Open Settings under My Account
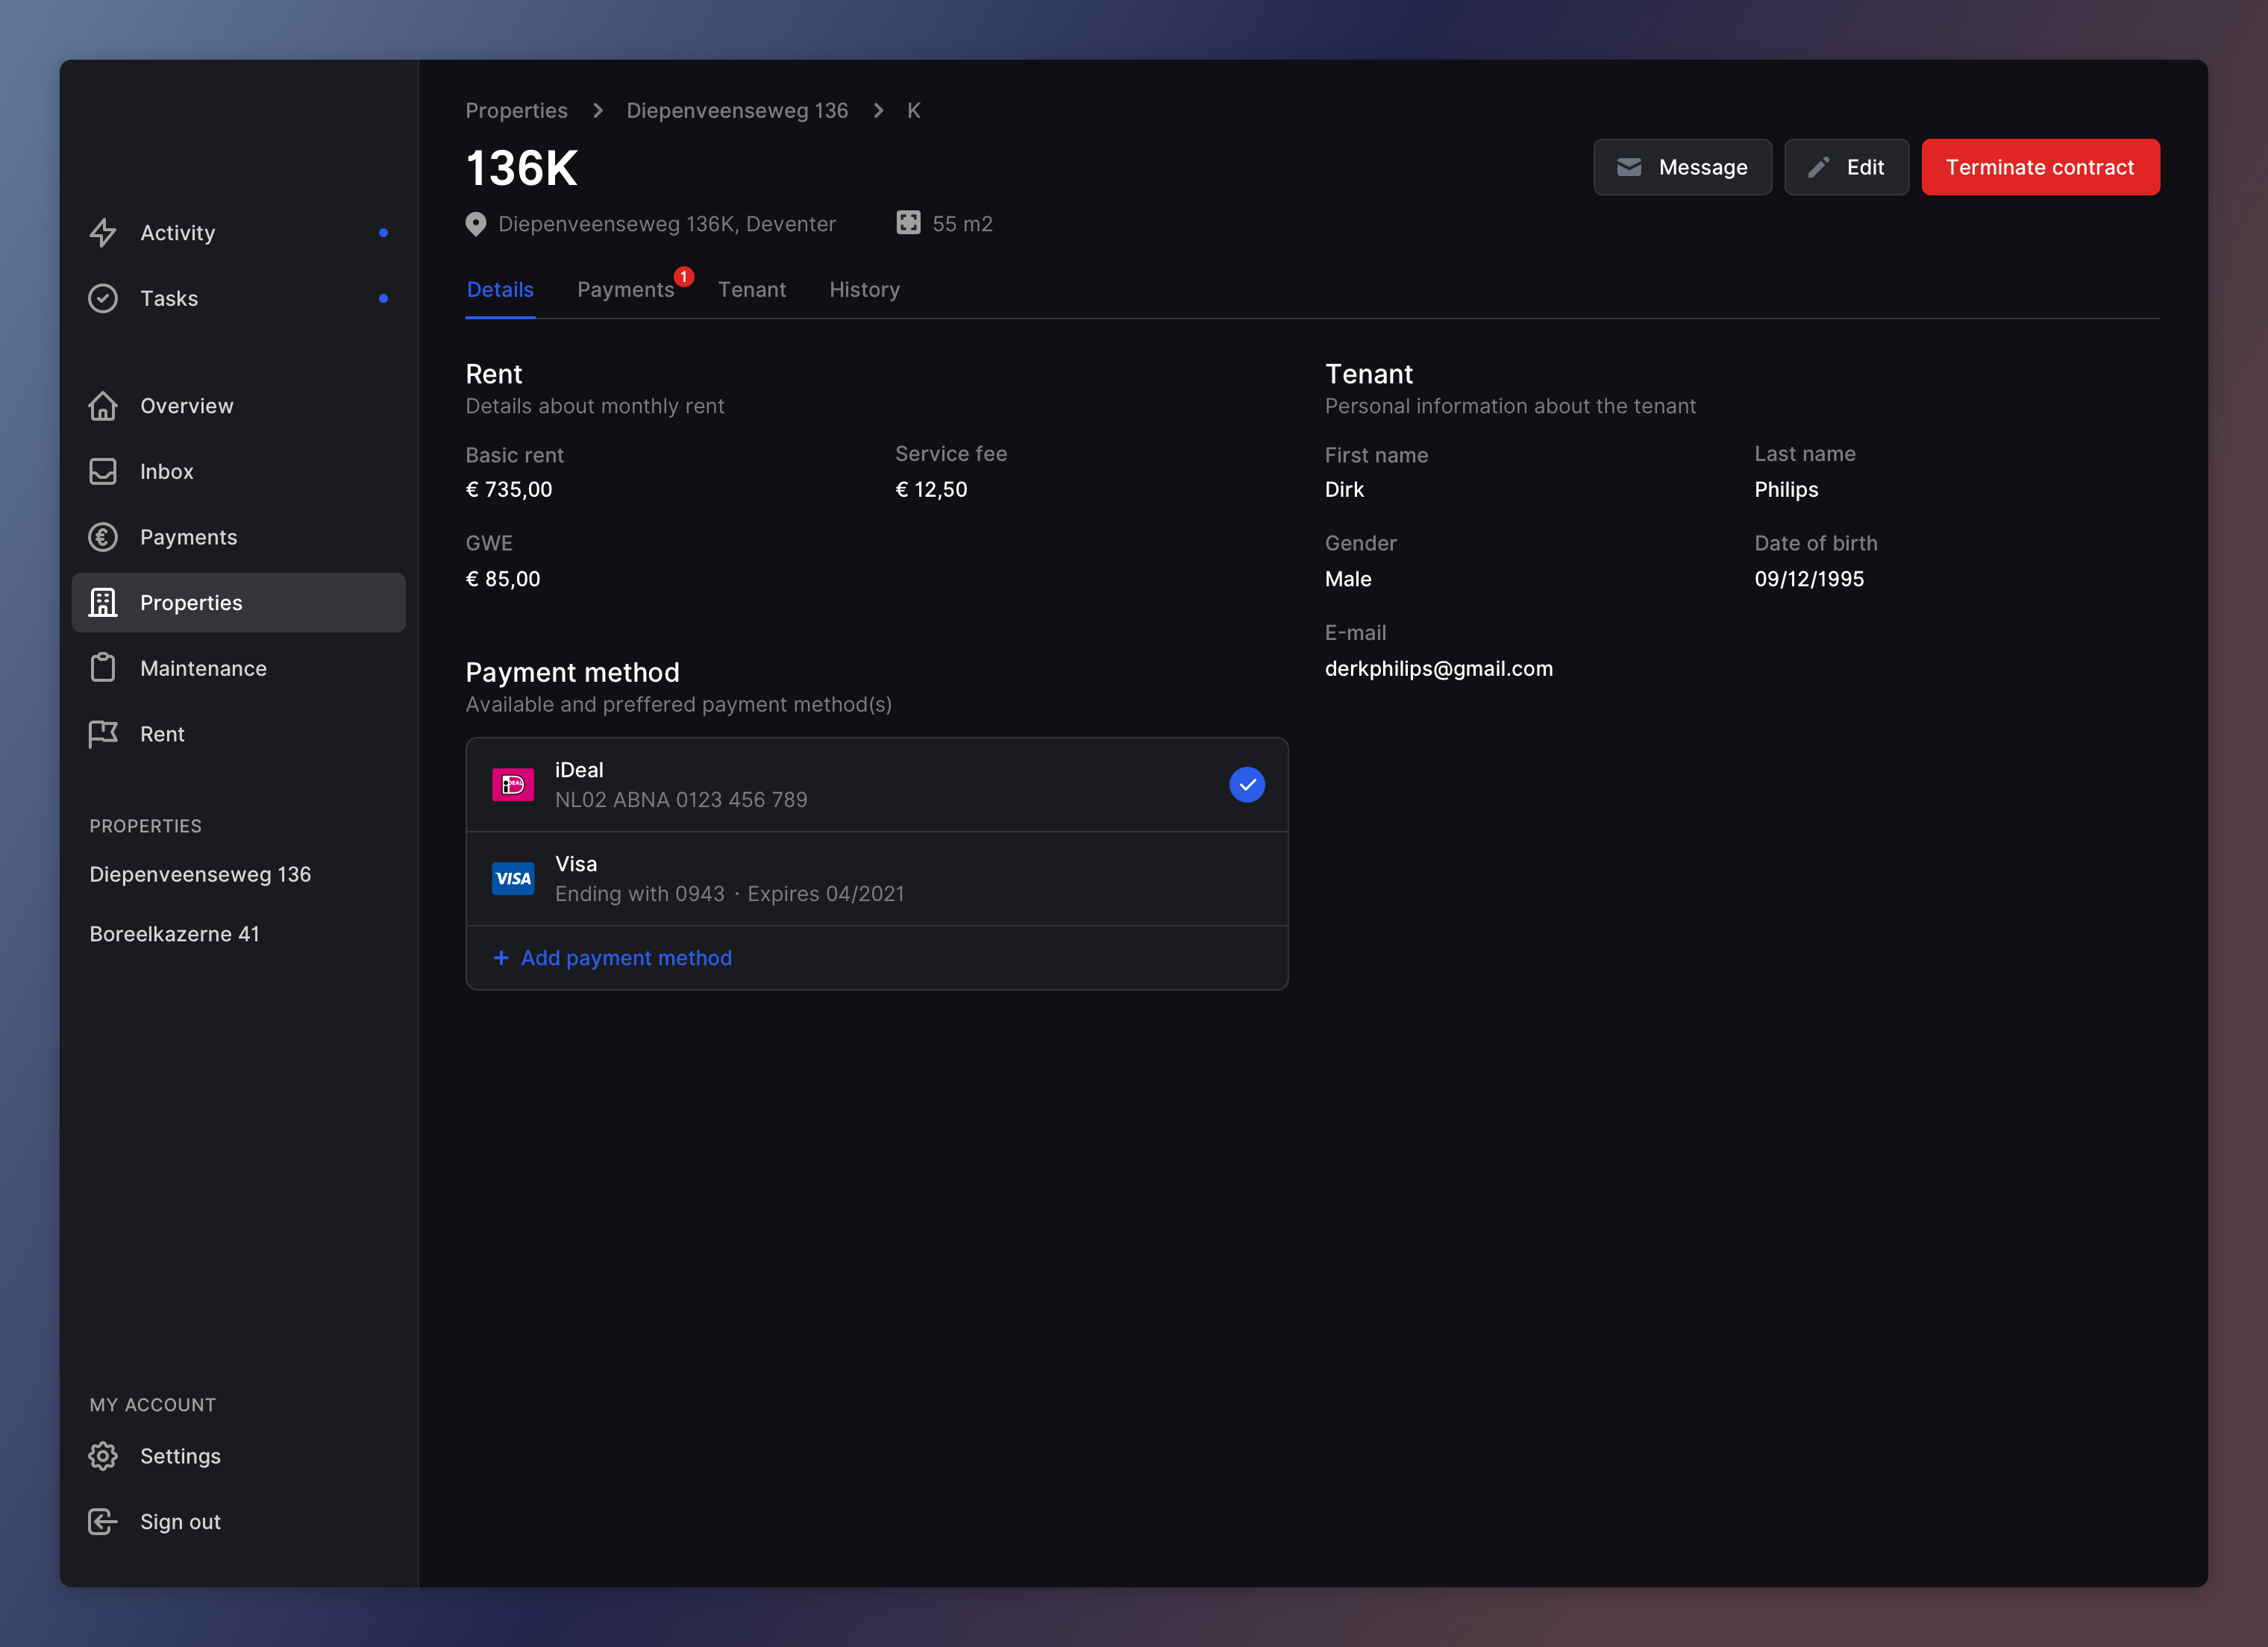The width and height of the screenshot is (2268, 1647). 239,1456
